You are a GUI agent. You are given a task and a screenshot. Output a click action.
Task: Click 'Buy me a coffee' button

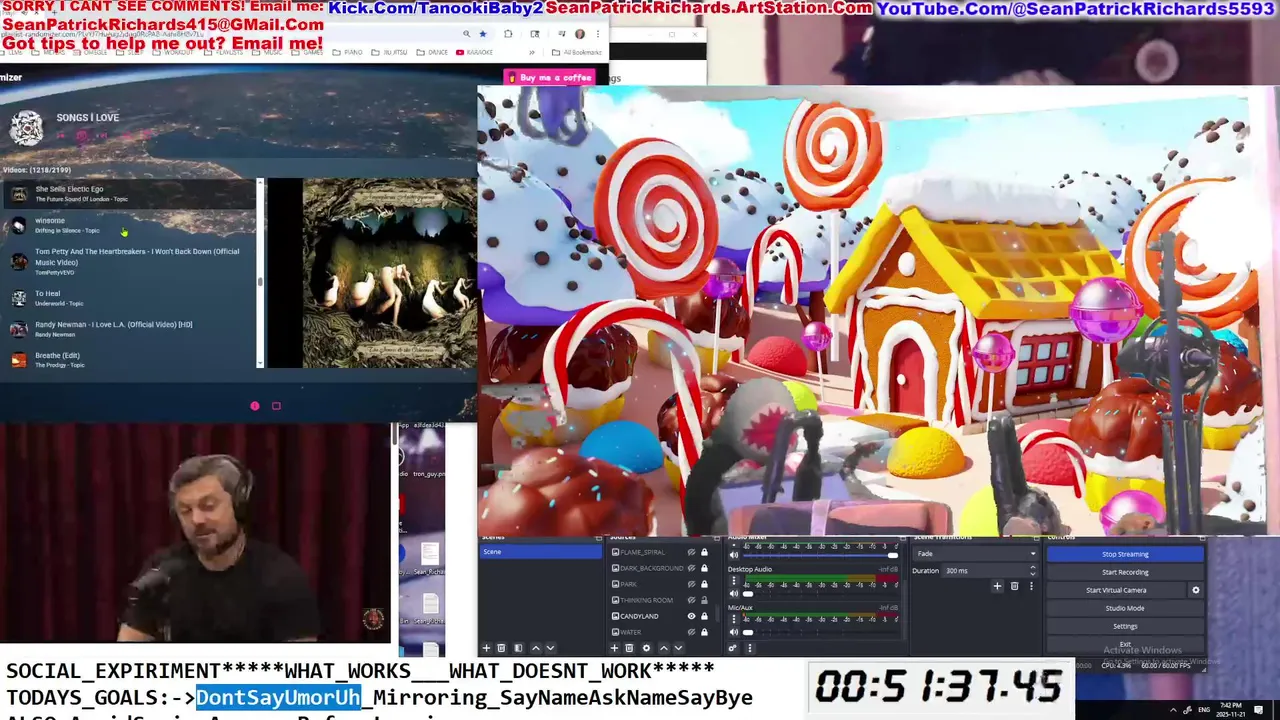coord(550,77)
